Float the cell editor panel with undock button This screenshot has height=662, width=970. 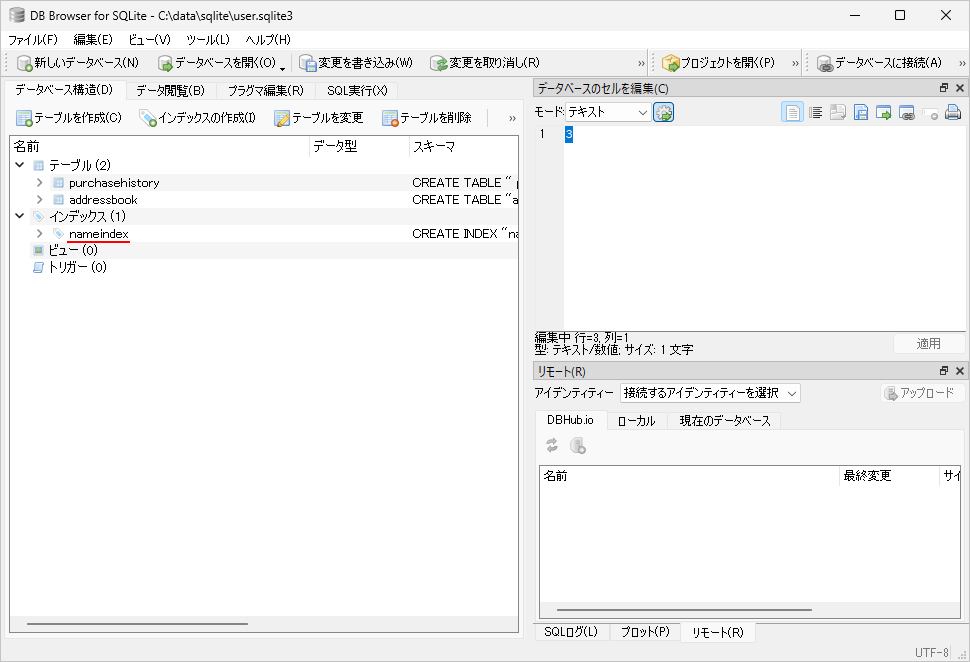[x=943, y=89]
